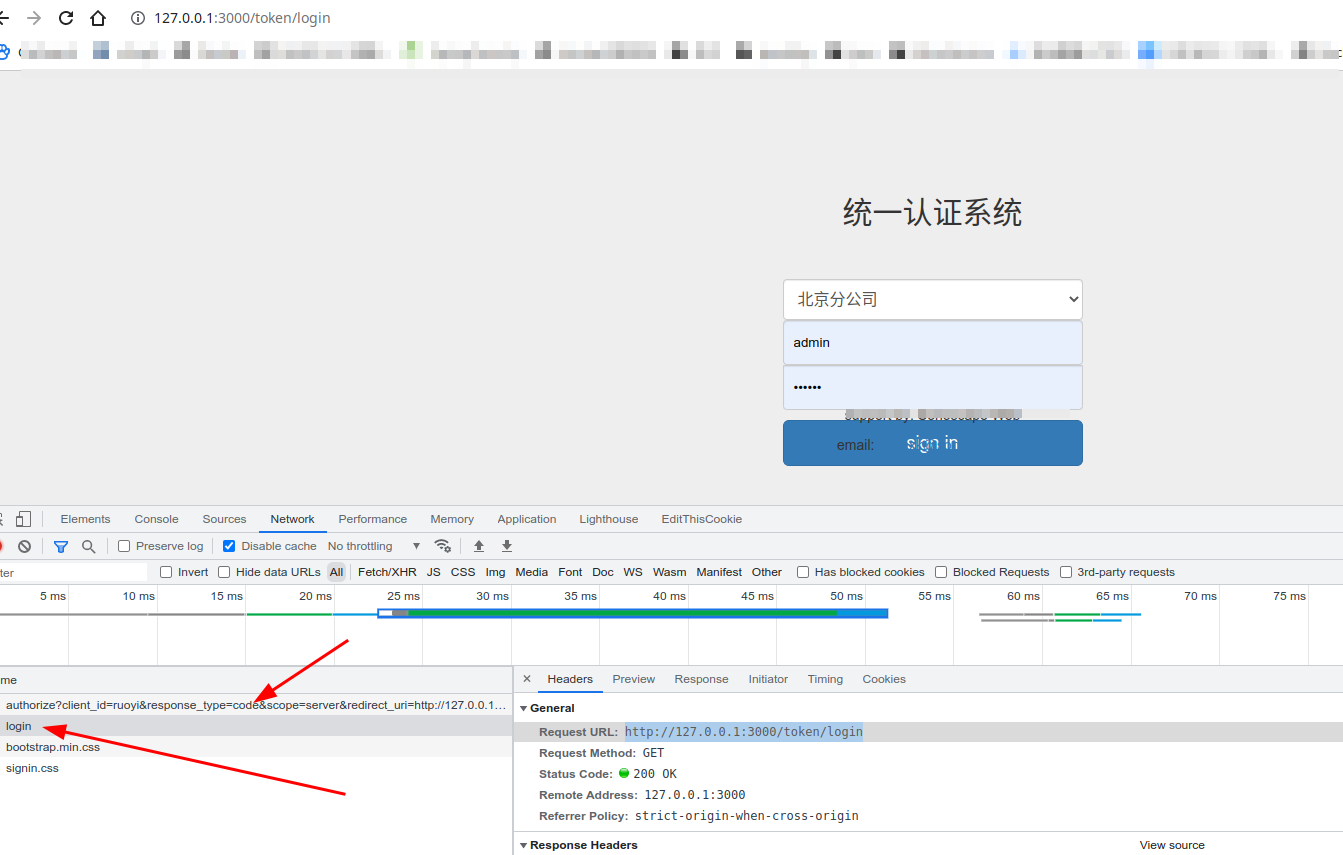Image resolution: width=1343 pixels, height=855 pixels.
Task: Uncheck Disable cache
Action: tap(229, 546)
